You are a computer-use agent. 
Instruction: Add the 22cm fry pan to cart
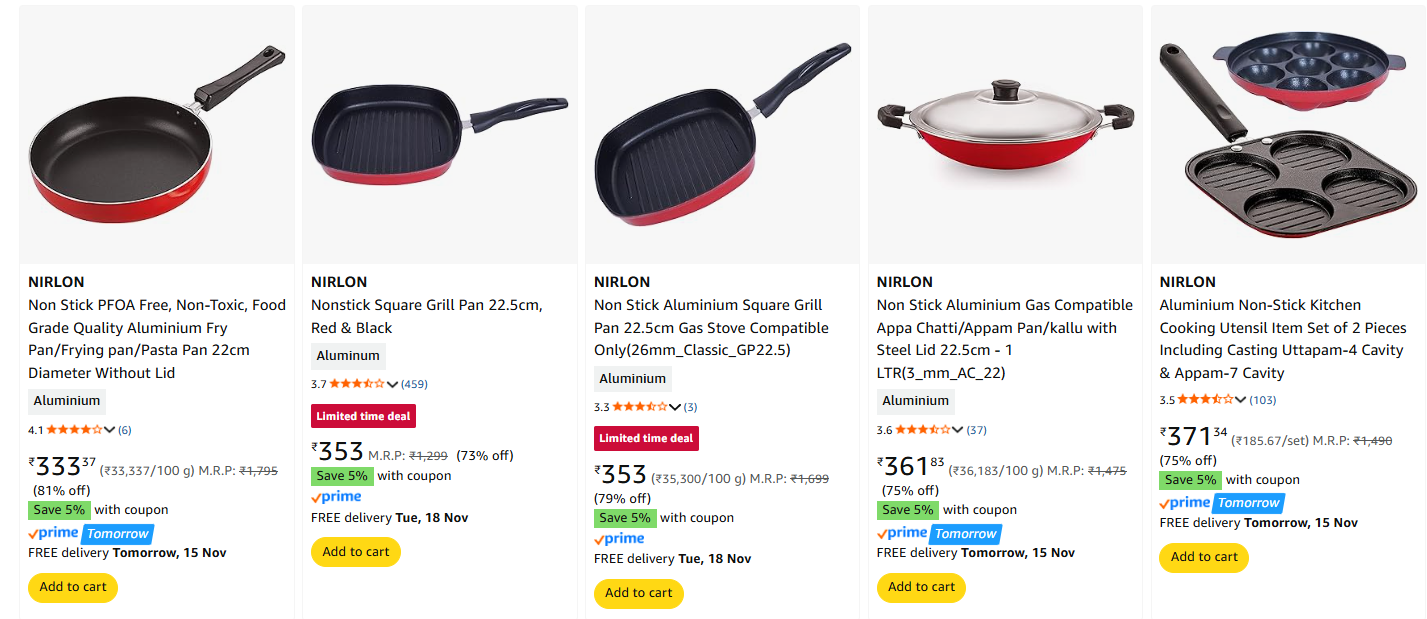pos(73,587)
